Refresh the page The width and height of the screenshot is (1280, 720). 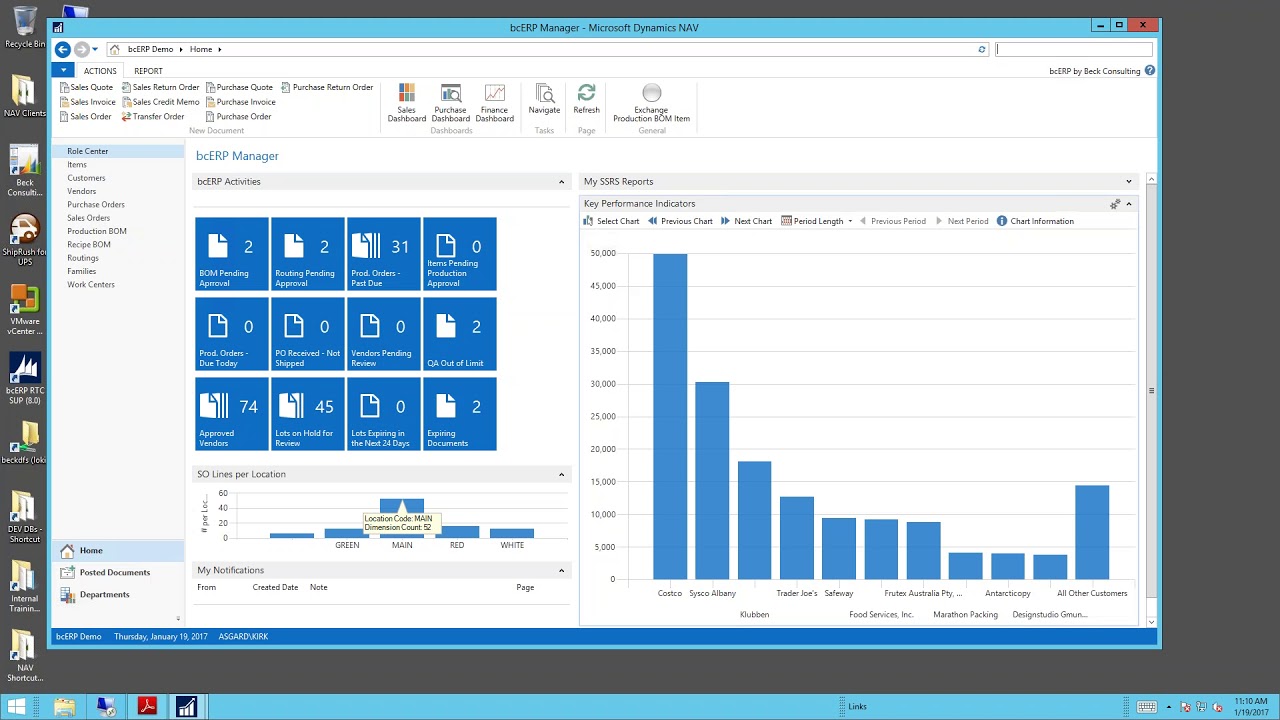tap(587, 99)
